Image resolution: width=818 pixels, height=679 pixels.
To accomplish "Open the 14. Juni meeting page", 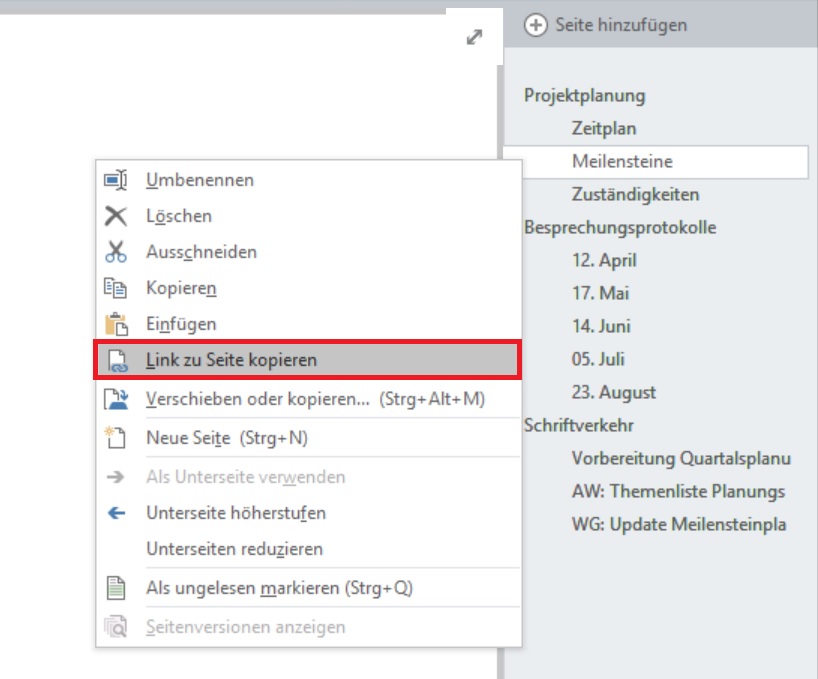I will (x=601, y=327).
